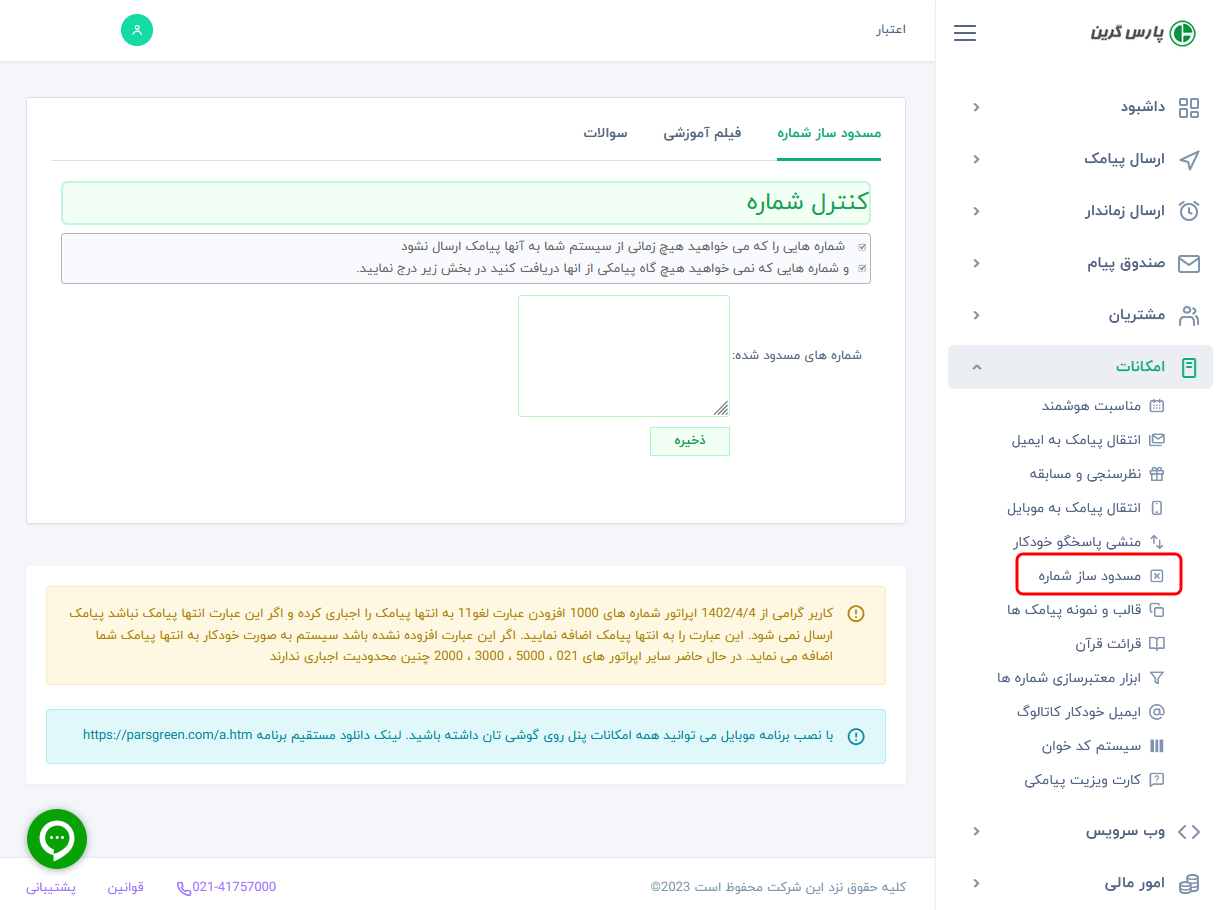Click the blocked numbers text area
Image resolution: width=1220 pixels, height=910 pixels.
[x=623, y=355]
